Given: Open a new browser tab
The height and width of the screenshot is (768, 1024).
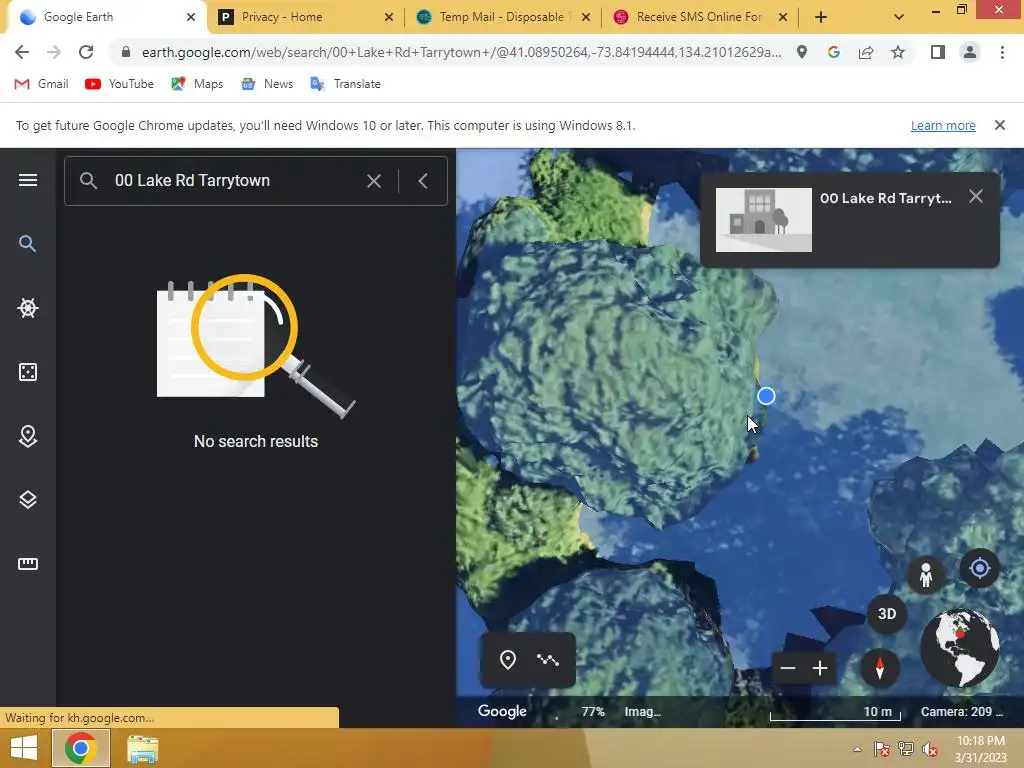Looking at the screenshot, I should point(821,17).
